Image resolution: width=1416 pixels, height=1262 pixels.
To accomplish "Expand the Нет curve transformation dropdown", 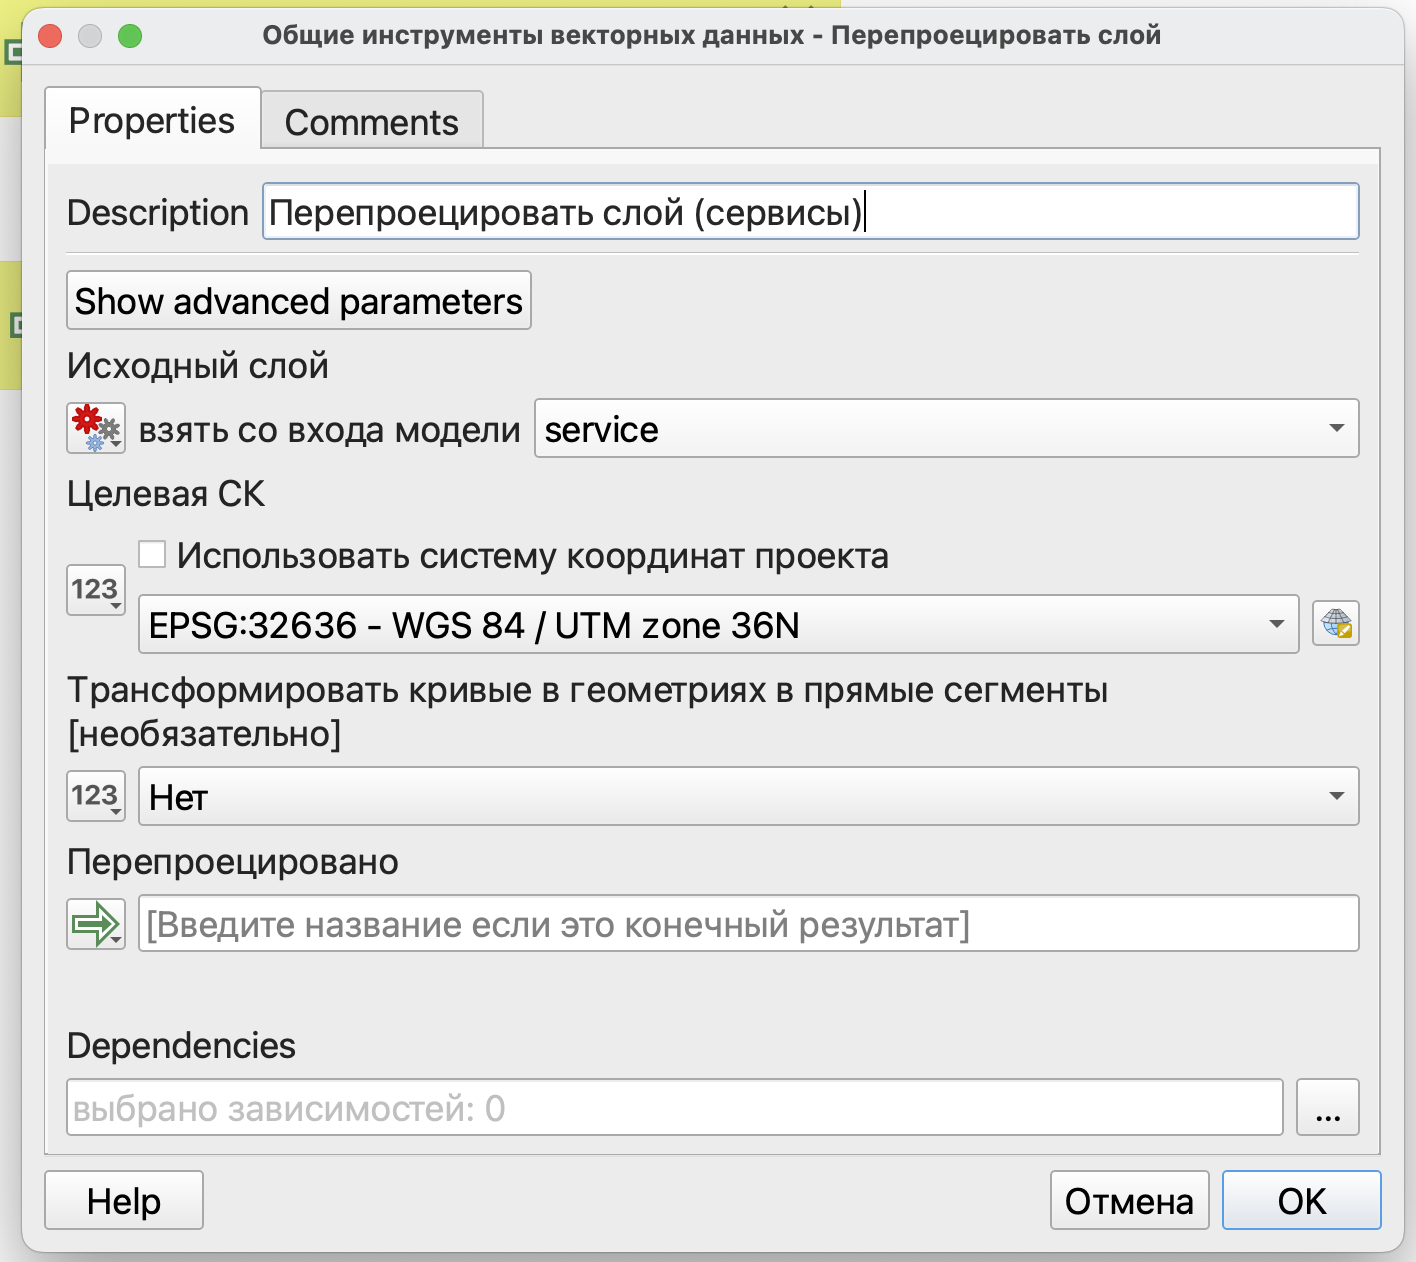I will tap(747, 796).
